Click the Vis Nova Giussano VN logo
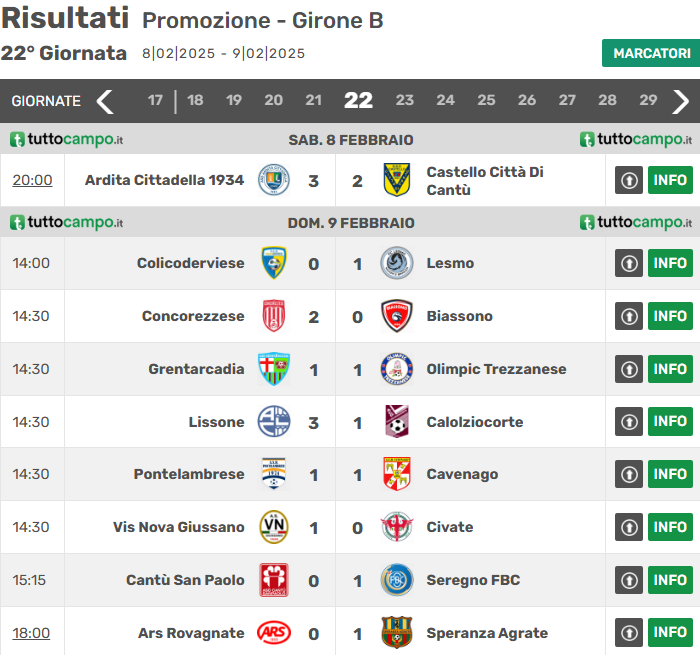Screen dimensions: 700x655 pos(274,527)
